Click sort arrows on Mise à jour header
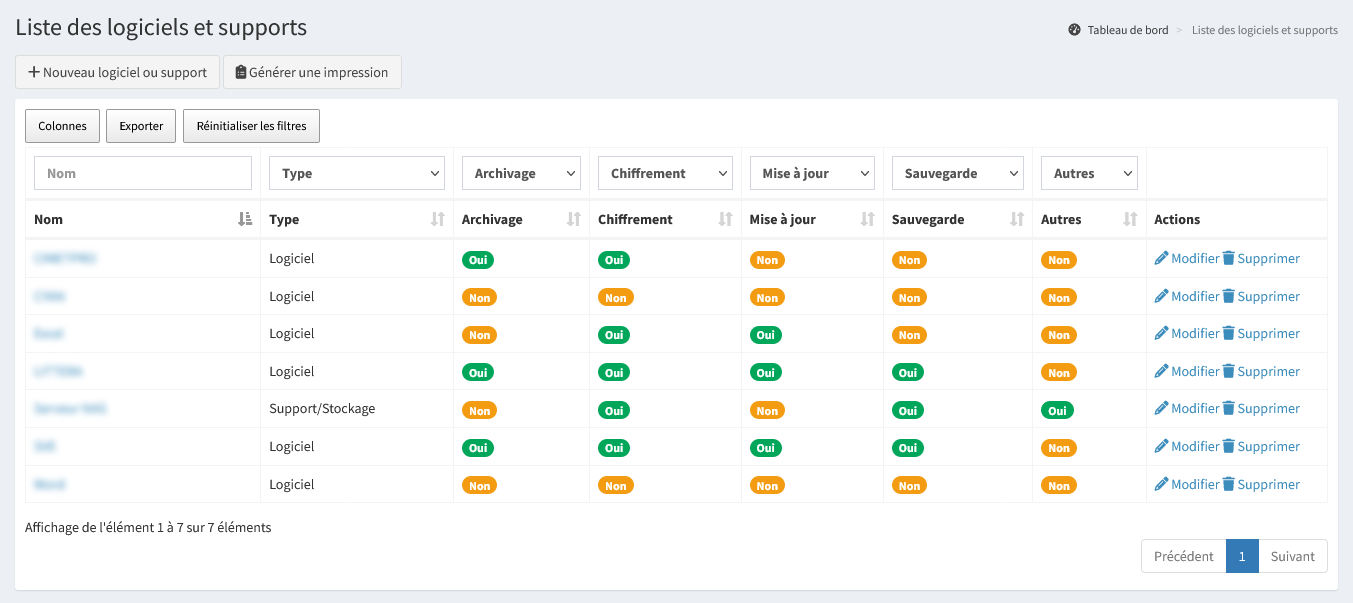Screen dimensions: 1353x603 [868, 220]
